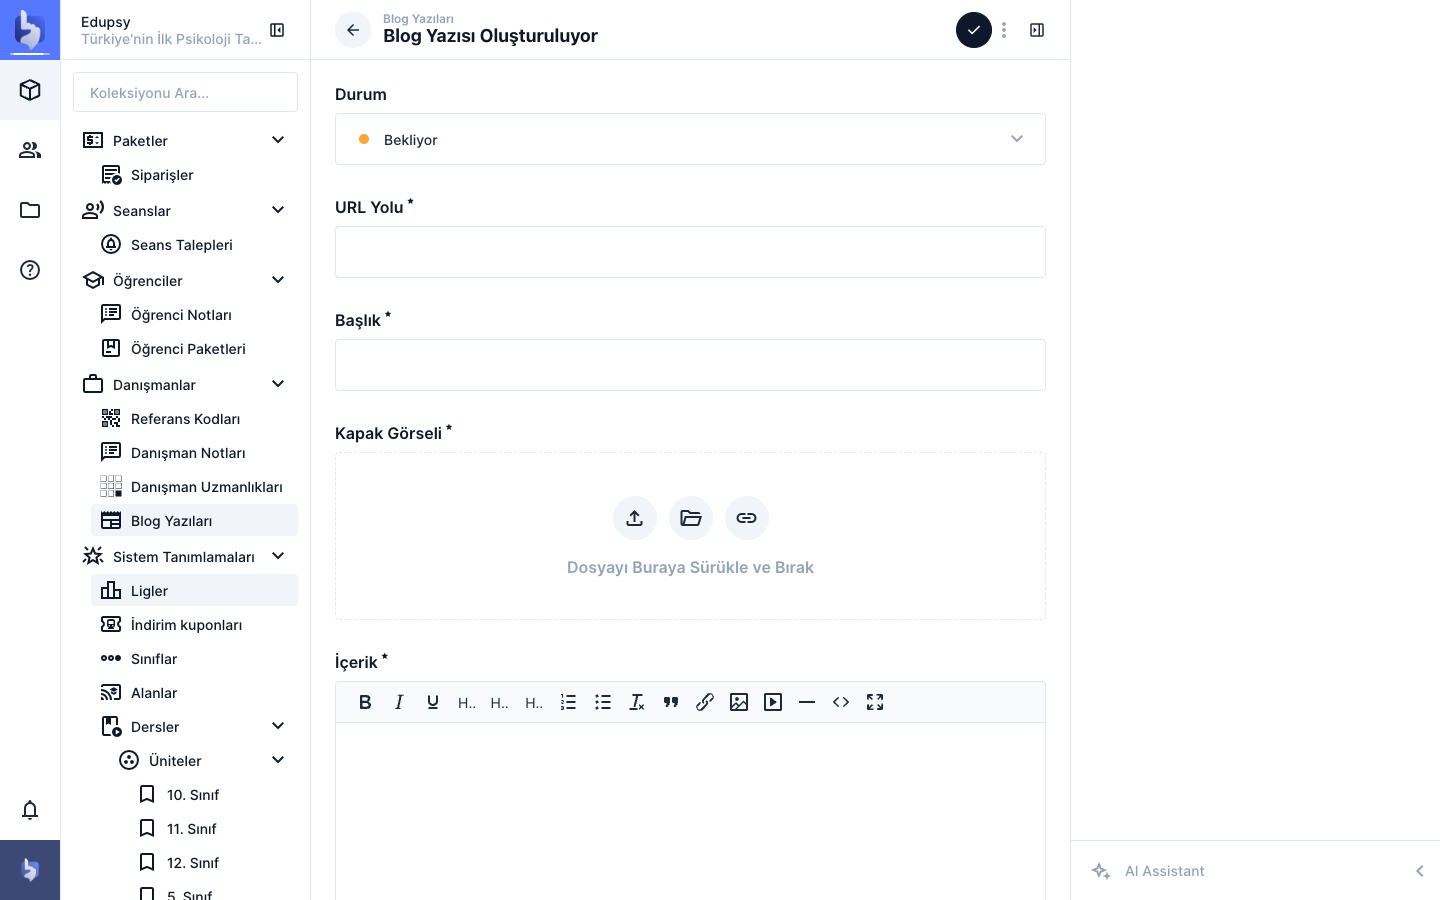The image size is (1440, 900).
Task: Open more options vertical dots menu
Action: click(x=1004, y=30)
